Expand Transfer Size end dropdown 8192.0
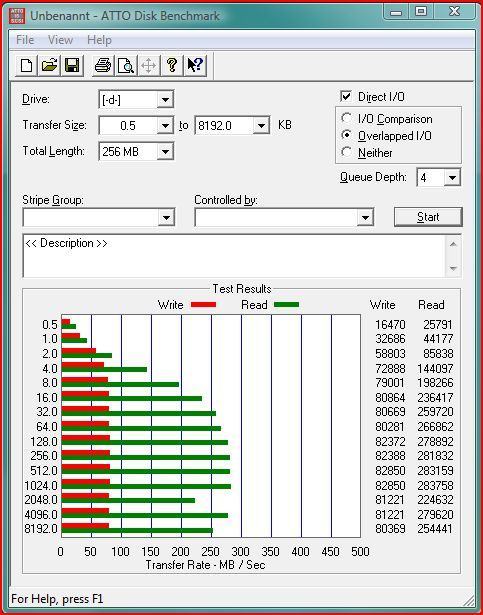483x615 pixels. pyautogui.click(x=261, y=126)
